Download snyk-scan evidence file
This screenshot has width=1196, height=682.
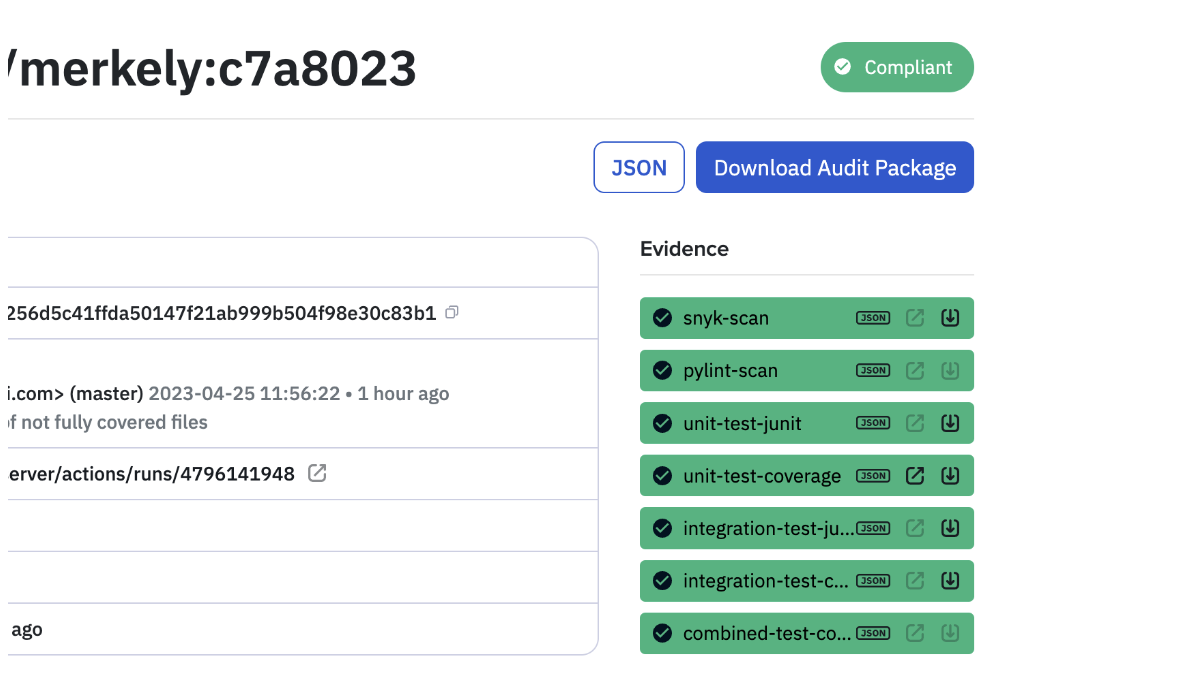tap(950, 318)
